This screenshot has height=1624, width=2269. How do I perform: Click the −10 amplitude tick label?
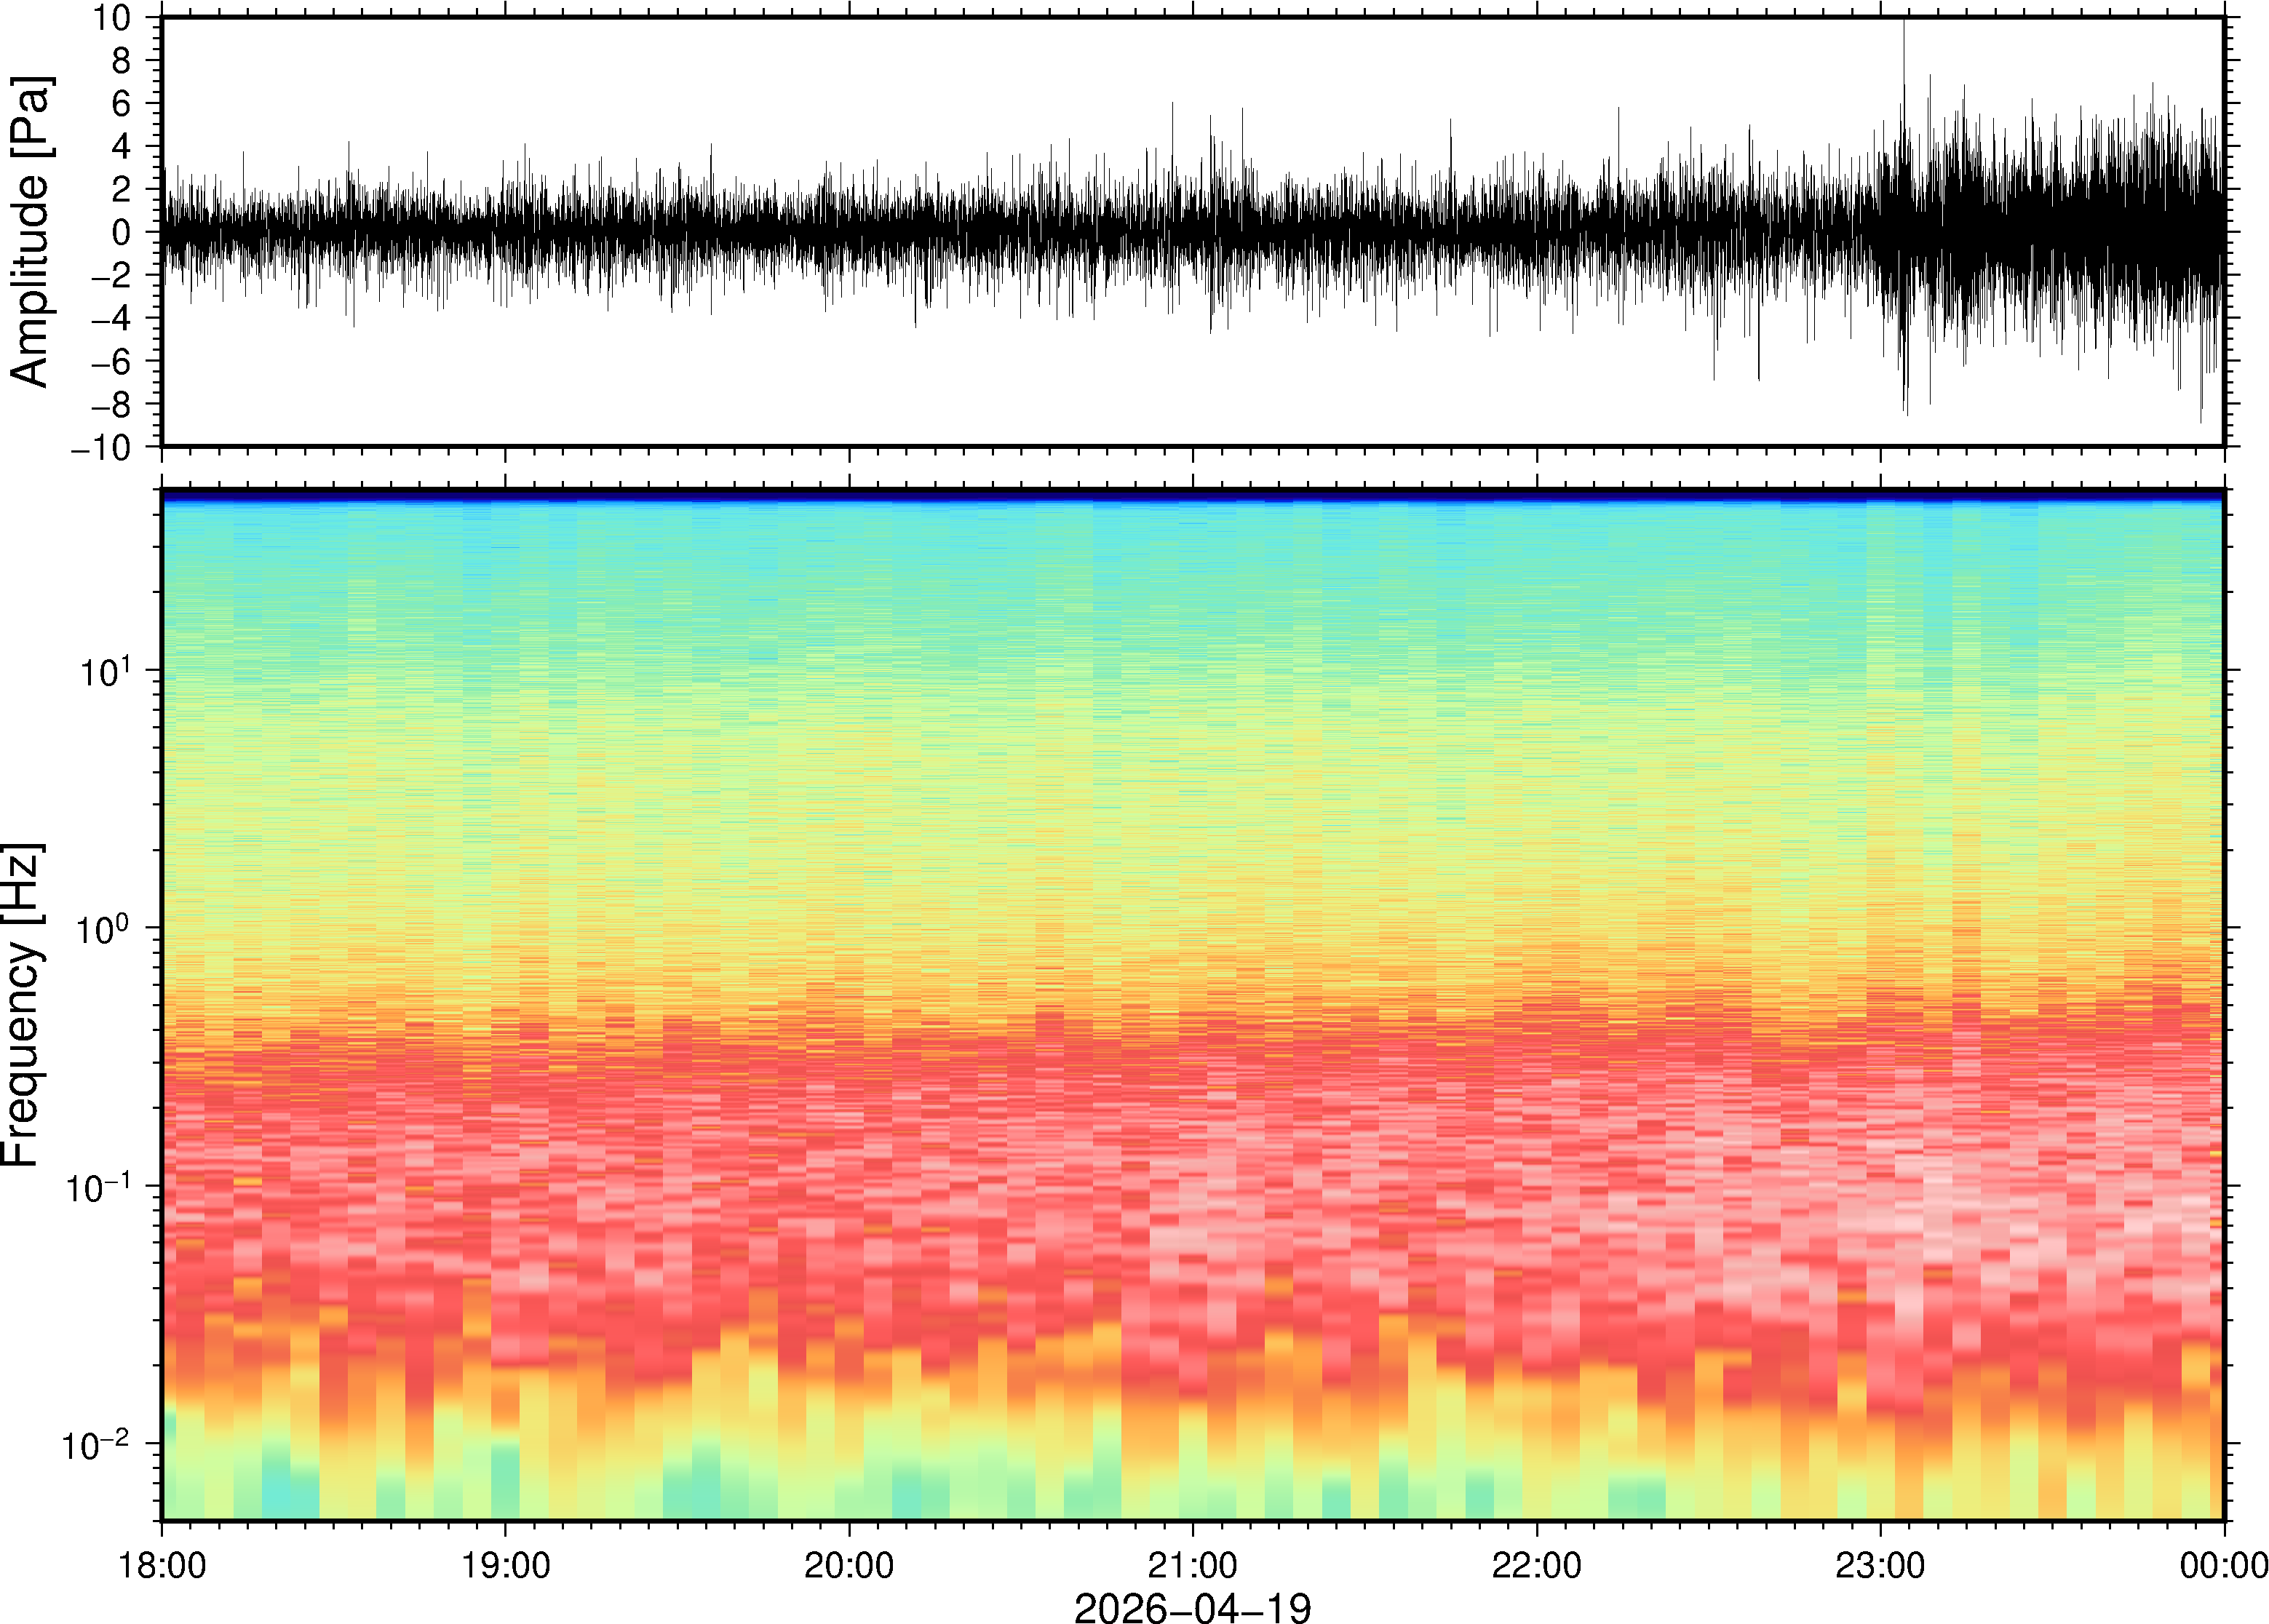102,448
